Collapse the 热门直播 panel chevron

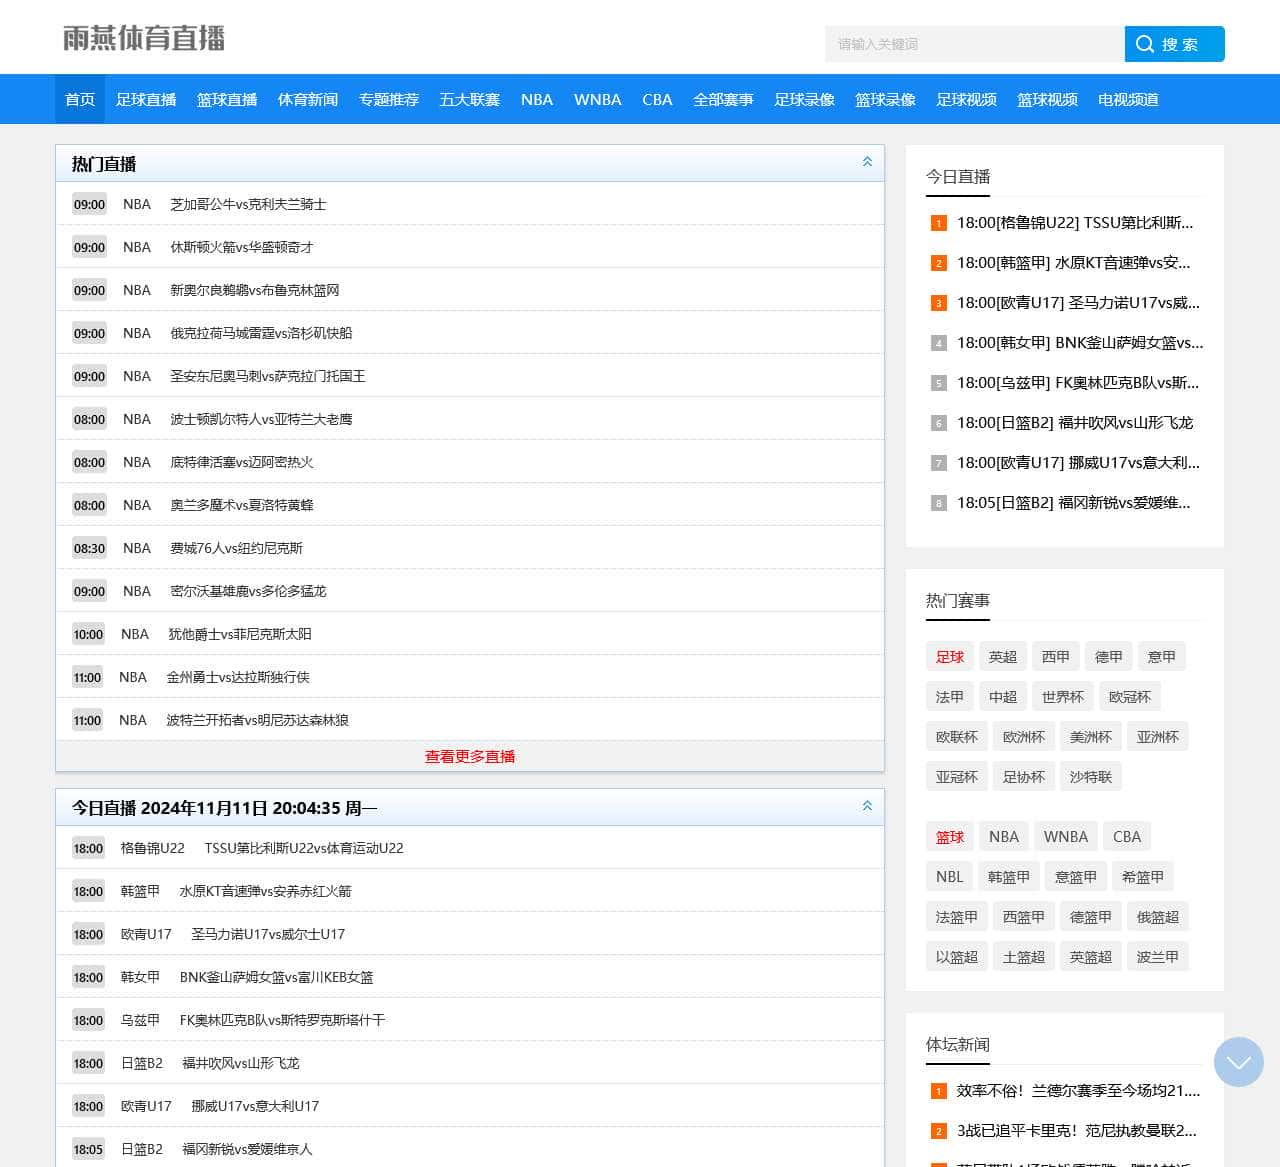pyautogui.click(x=867, y=162)
